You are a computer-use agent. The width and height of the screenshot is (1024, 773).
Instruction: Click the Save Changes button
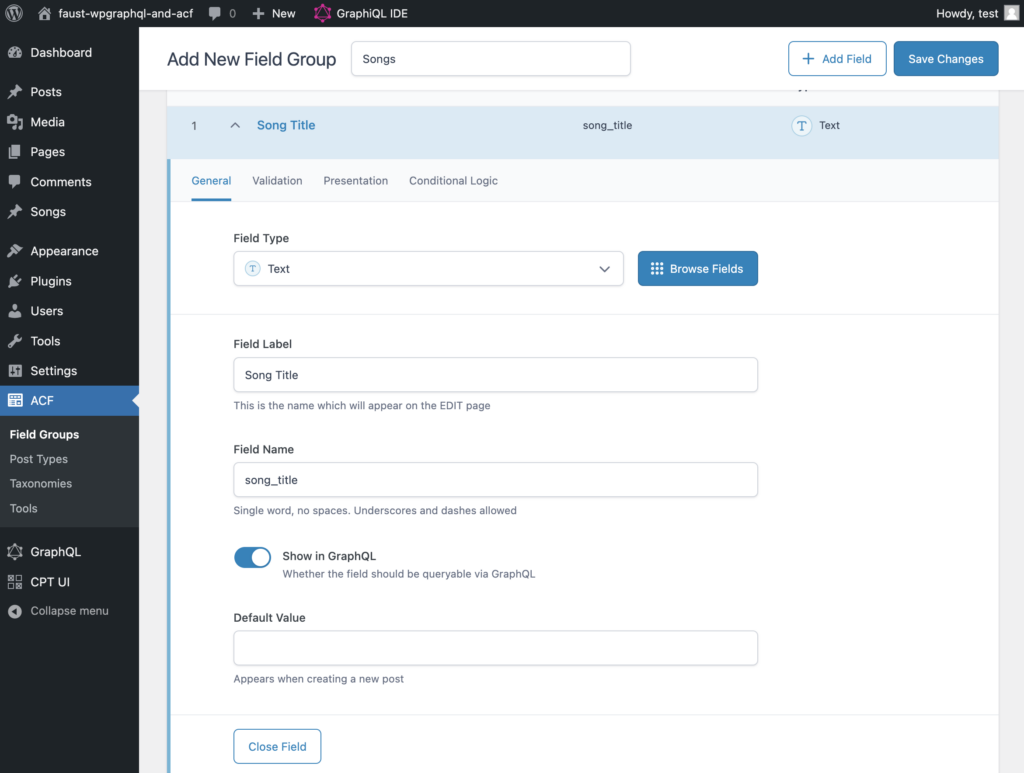(945, 59)
